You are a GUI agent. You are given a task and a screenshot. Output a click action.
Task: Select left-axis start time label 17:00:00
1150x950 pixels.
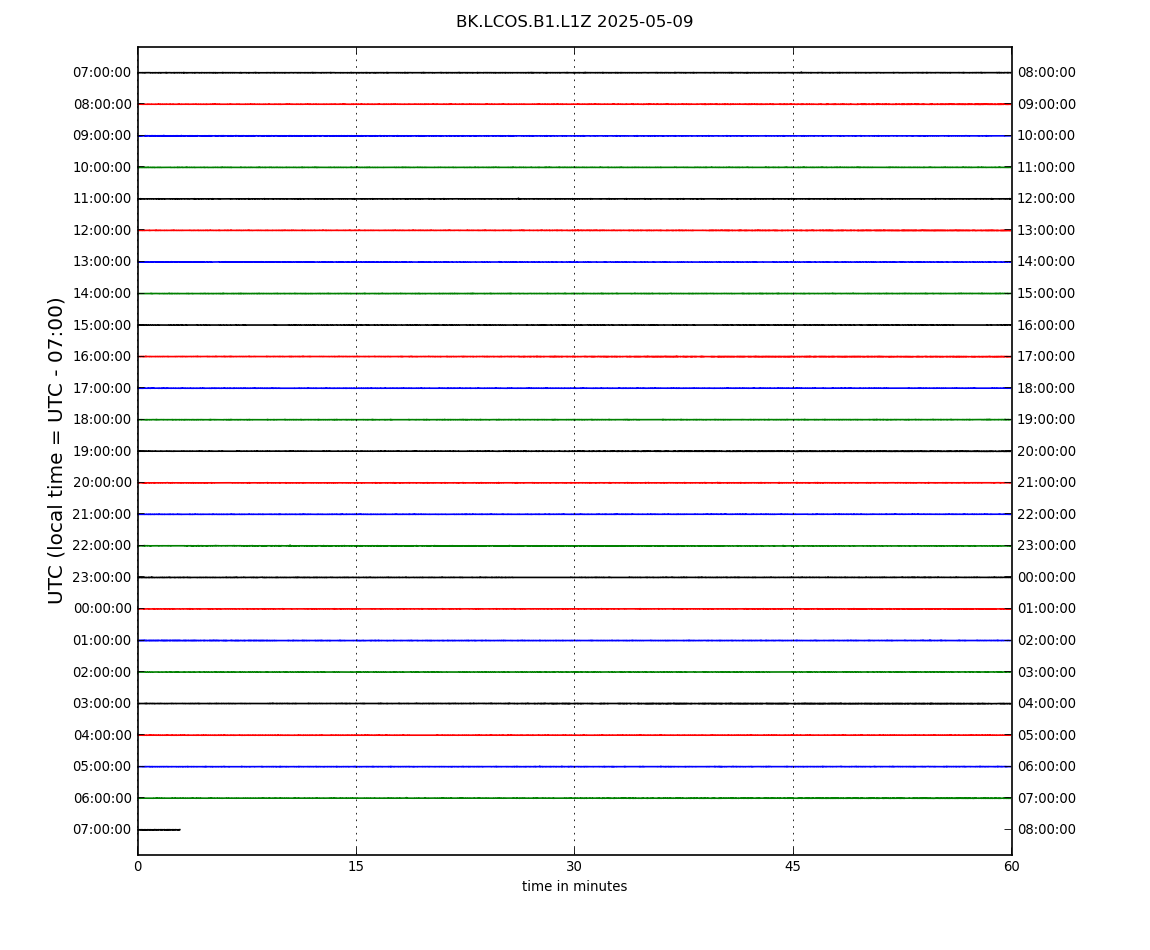coord(102,388)
